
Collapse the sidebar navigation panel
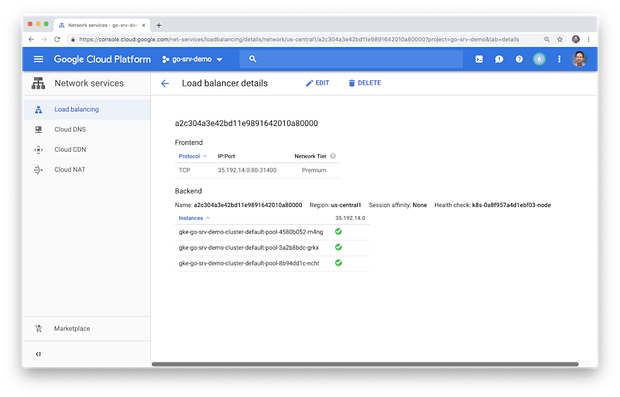pos(38,354)
